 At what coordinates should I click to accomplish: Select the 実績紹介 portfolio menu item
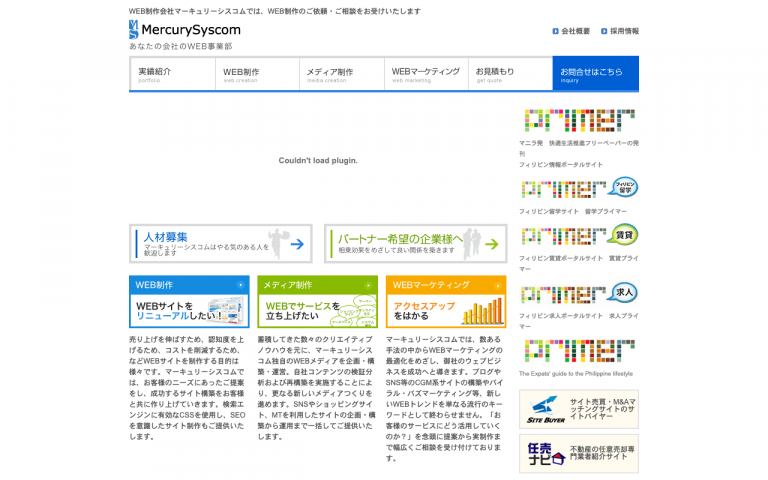pyautogui.click(x=172, y=74)
